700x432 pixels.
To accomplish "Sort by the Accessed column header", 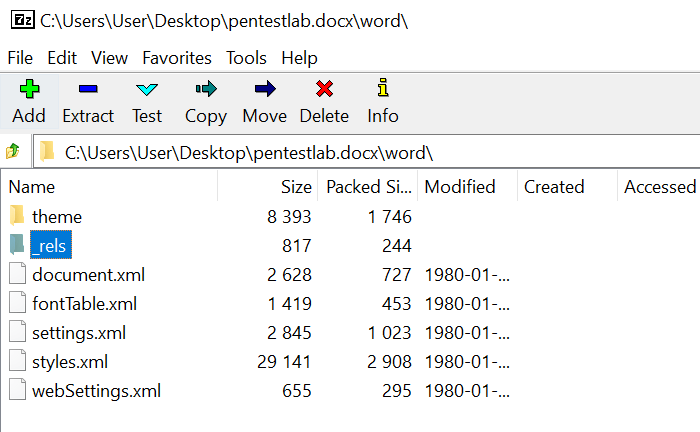I will [659, 187].
